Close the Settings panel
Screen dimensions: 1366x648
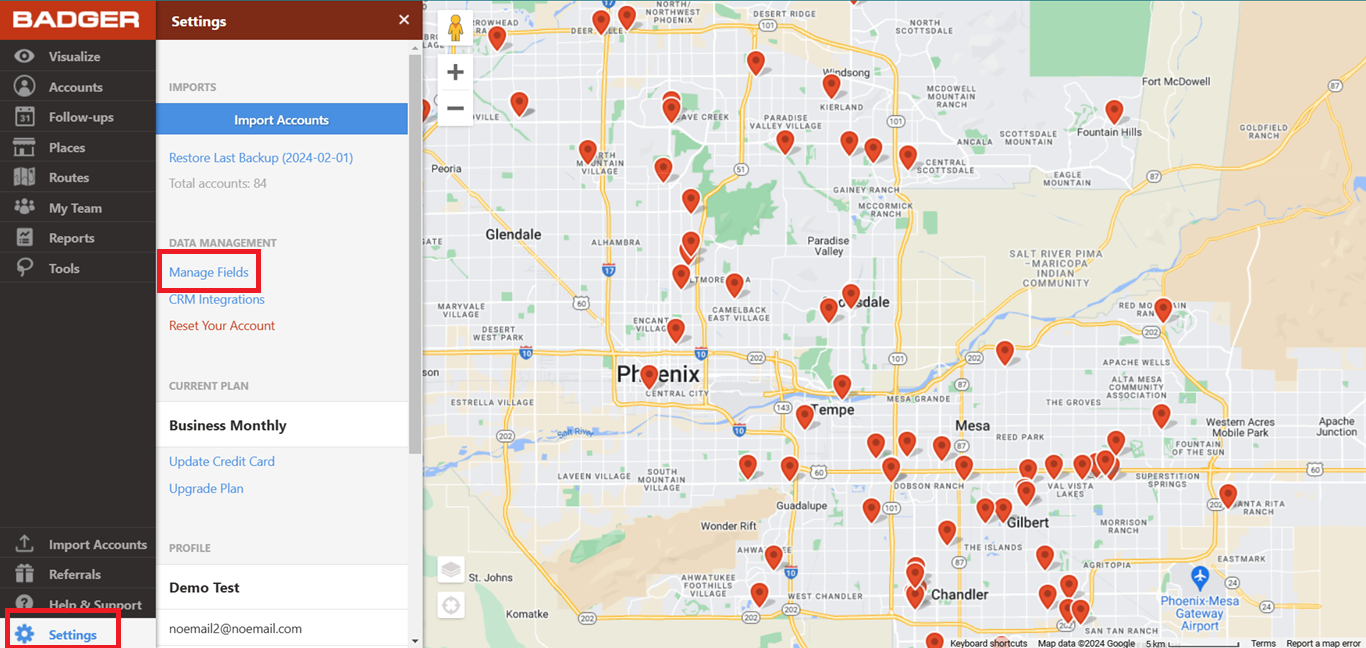tap(403, 20)
